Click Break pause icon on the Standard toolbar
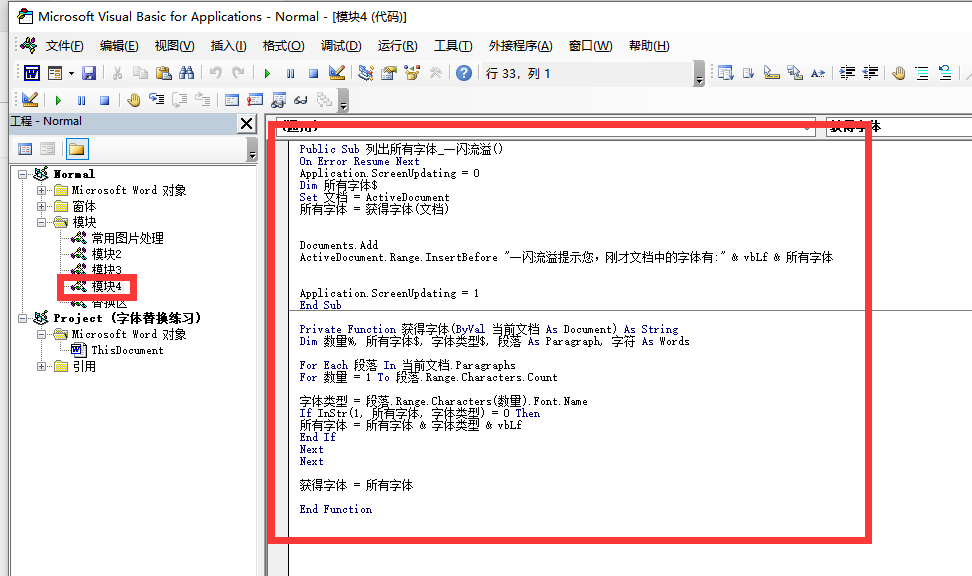 click(290, 73)
